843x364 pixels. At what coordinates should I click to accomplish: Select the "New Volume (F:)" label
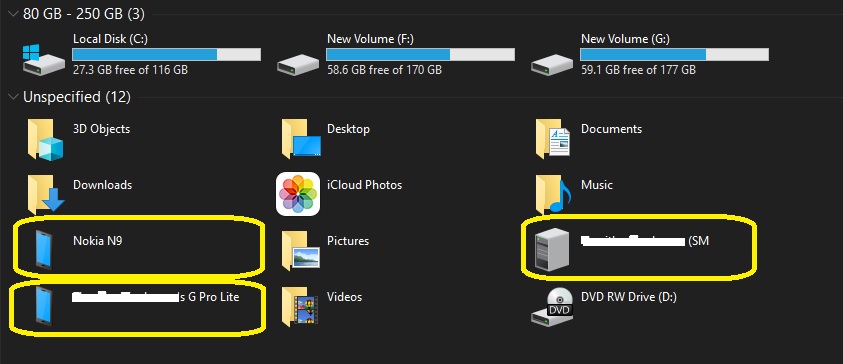click(370, 39)
